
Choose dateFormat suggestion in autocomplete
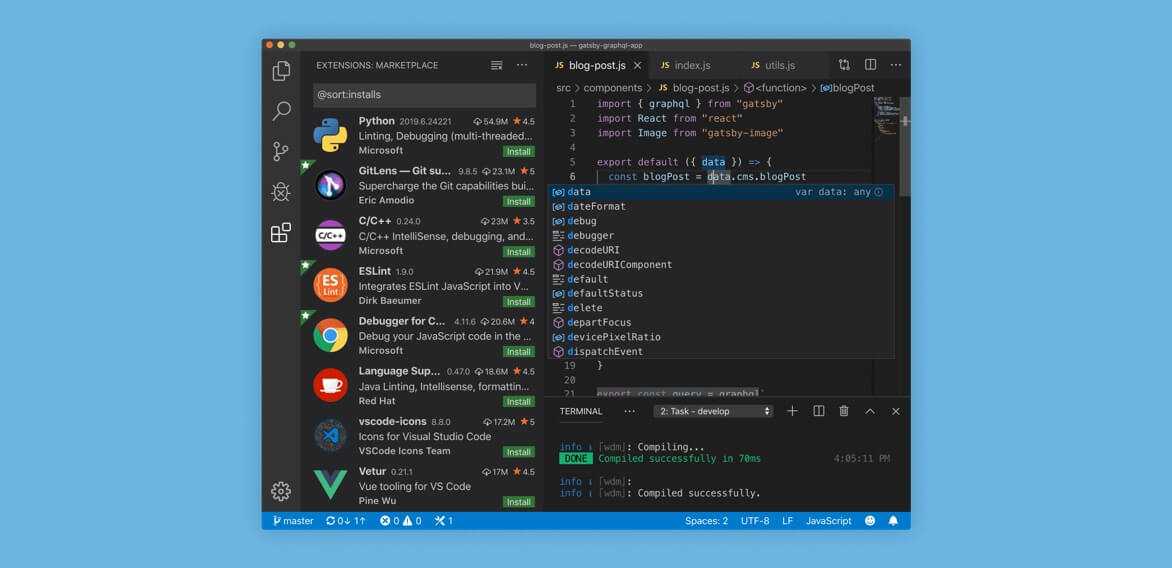tap(721, 206)
